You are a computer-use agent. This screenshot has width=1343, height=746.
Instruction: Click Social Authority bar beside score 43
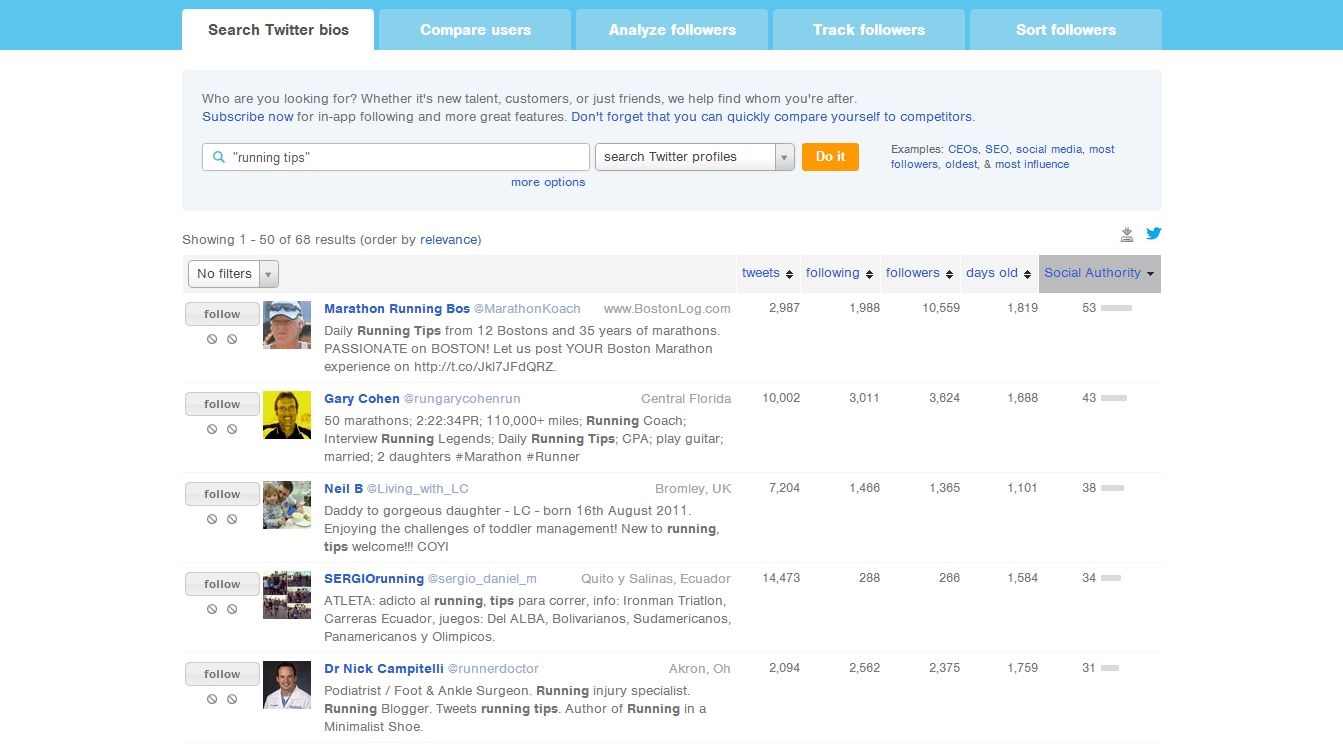(1114, 399)
